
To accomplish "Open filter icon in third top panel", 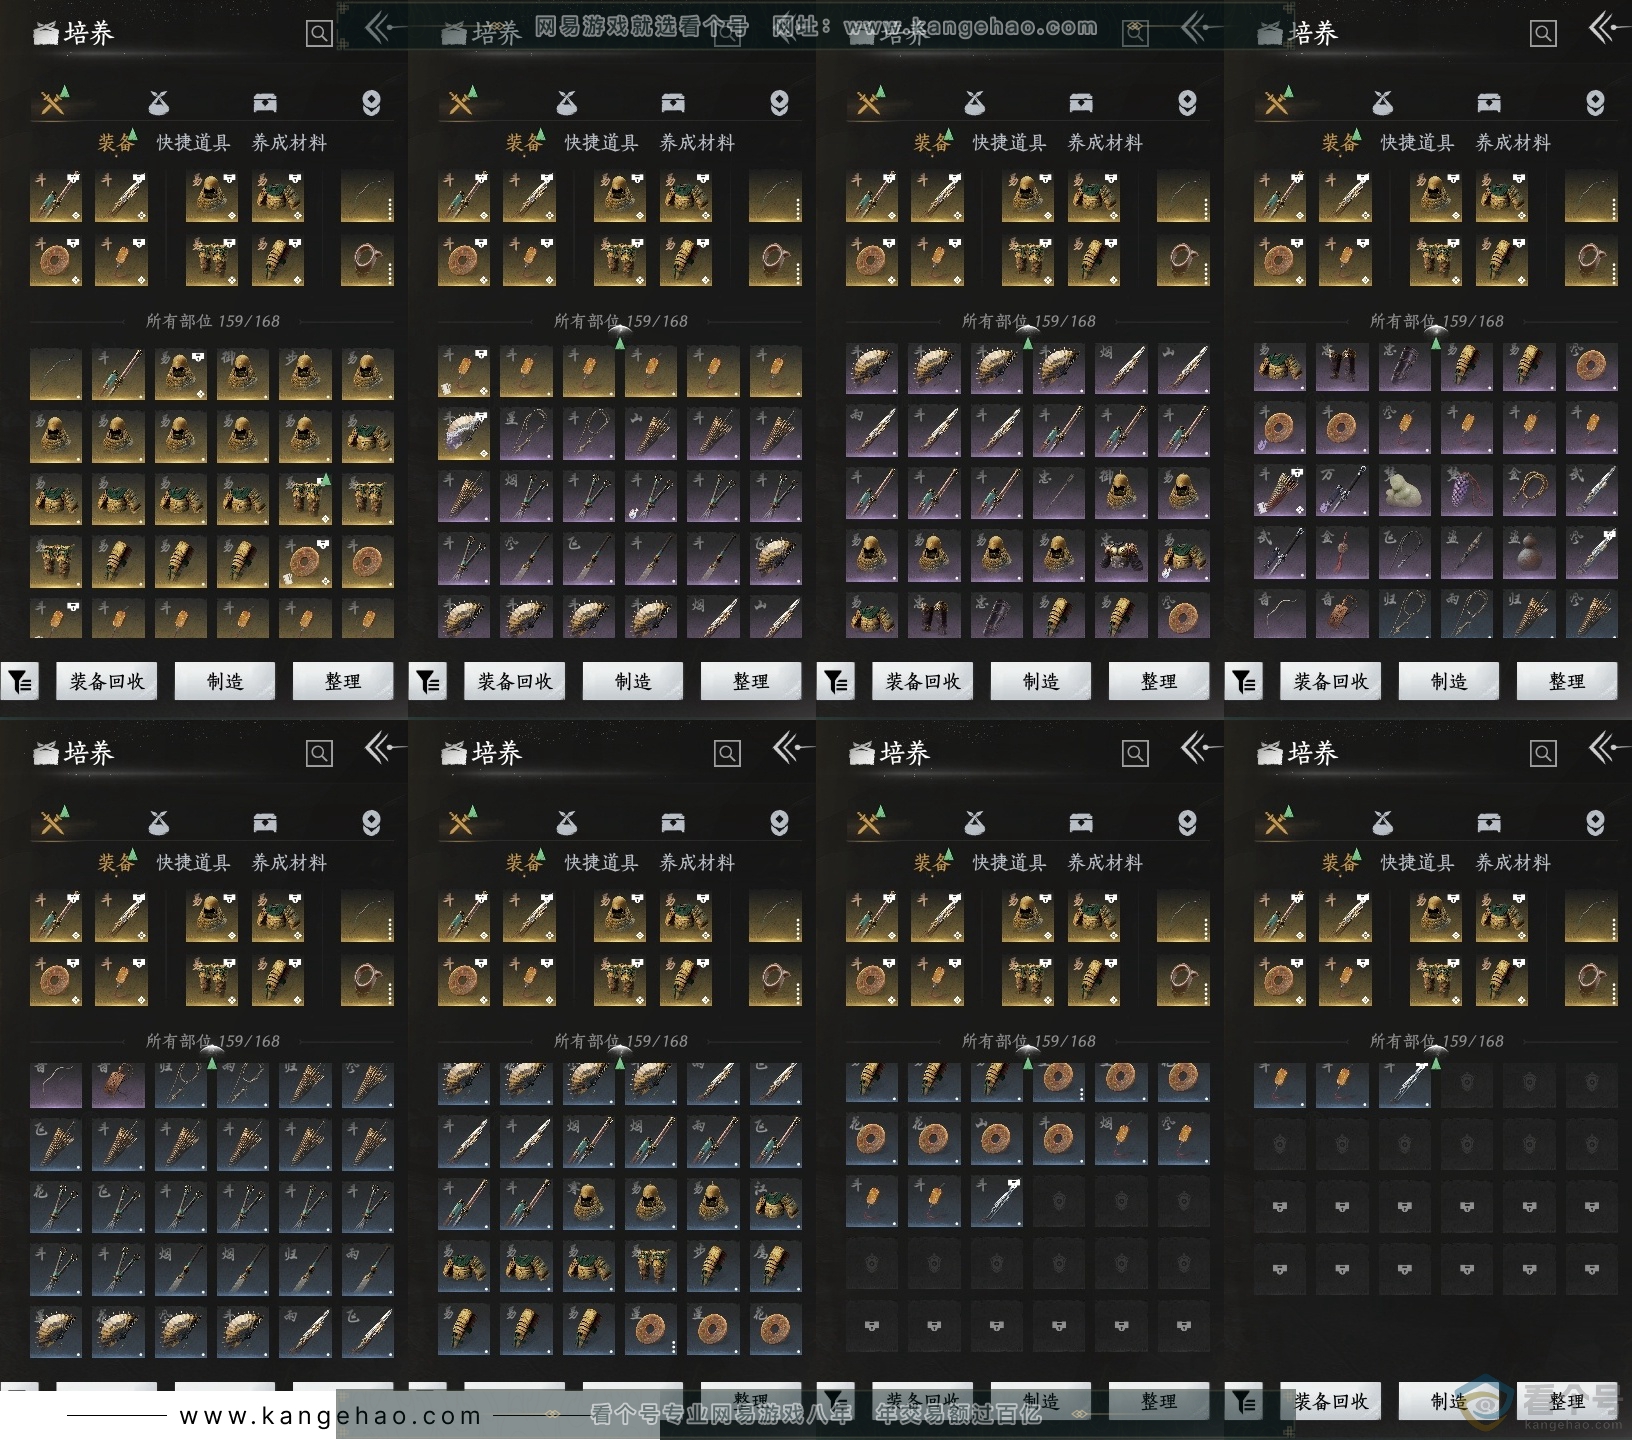I will [836, 682].
